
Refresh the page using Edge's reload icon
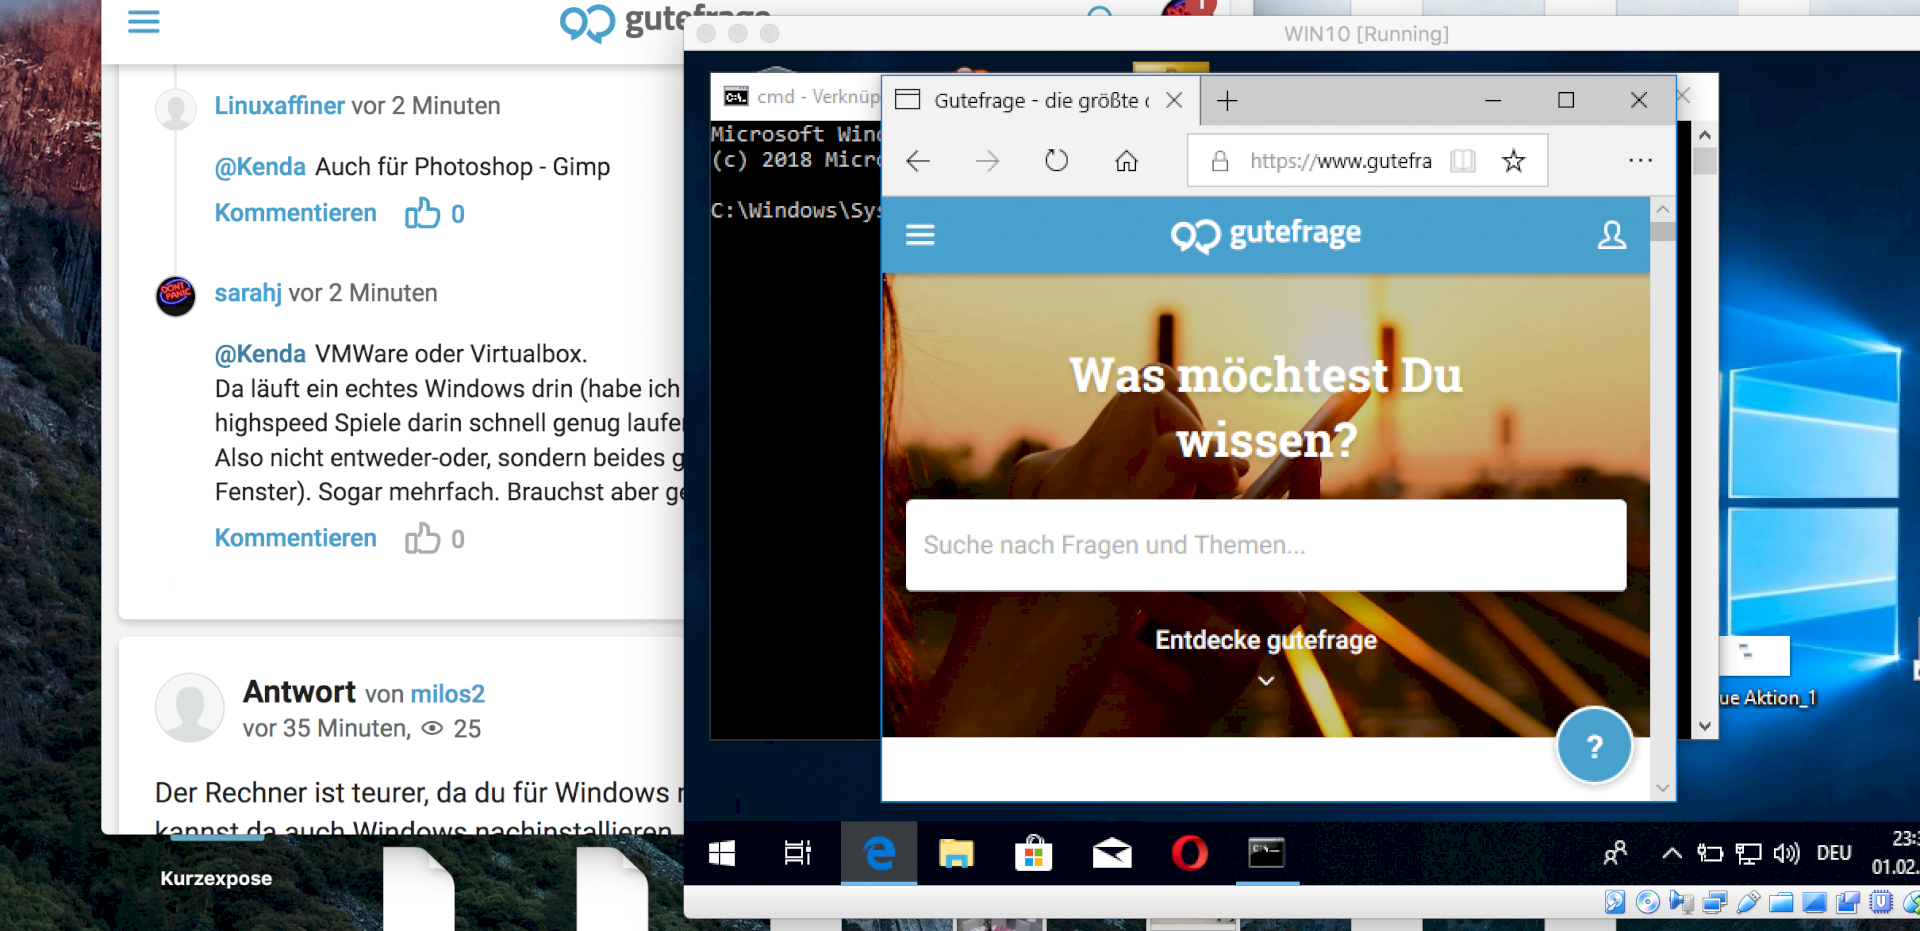tap(1057, 160)
